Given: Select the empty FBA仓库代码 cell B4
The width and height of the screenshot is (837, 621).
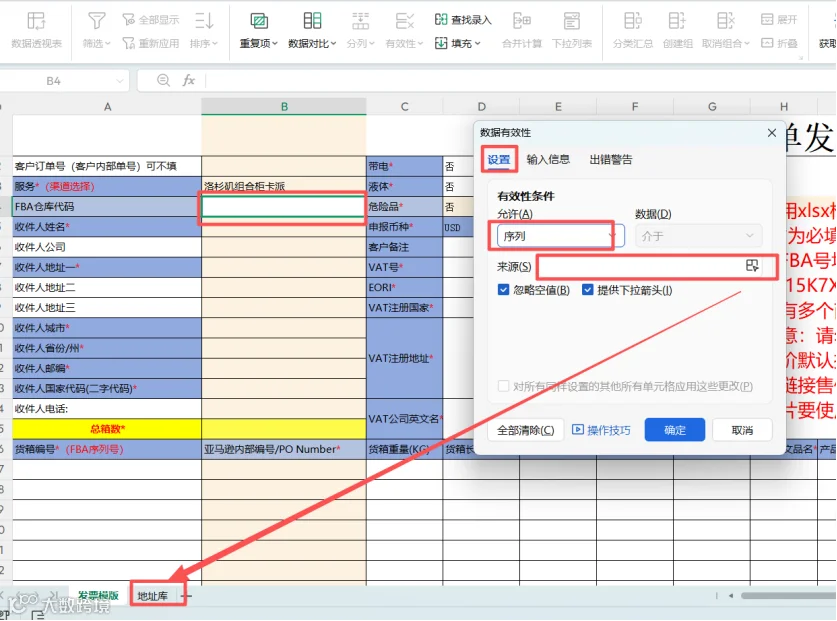Looking at the screenshot, I should [283, 207].
